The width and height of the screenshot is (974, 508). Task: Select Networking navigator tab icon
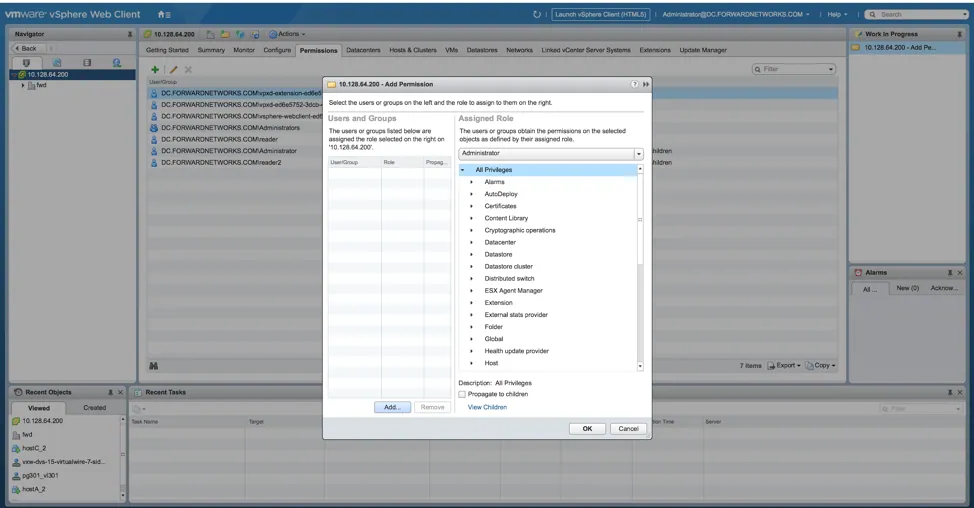pyautogui.click(x=117, y=63)
